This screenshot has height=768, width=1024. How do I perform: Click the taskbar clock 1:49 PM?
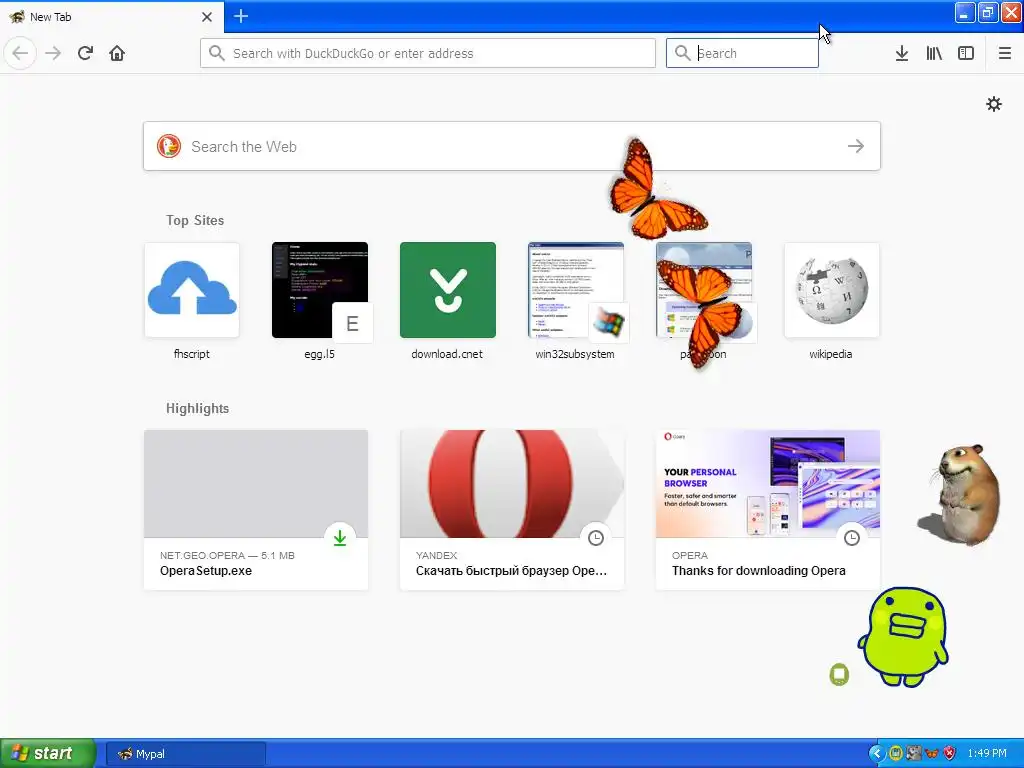coord(987,753)
